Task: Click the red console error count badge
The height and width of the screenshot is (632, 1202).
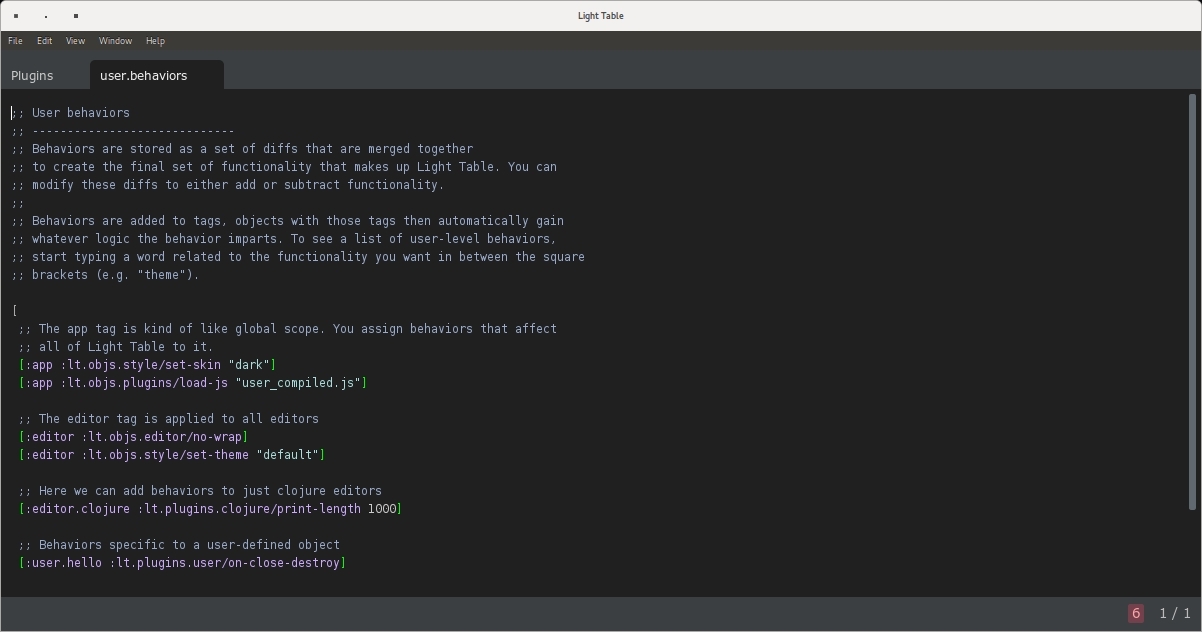Action: pos(1135,613)
